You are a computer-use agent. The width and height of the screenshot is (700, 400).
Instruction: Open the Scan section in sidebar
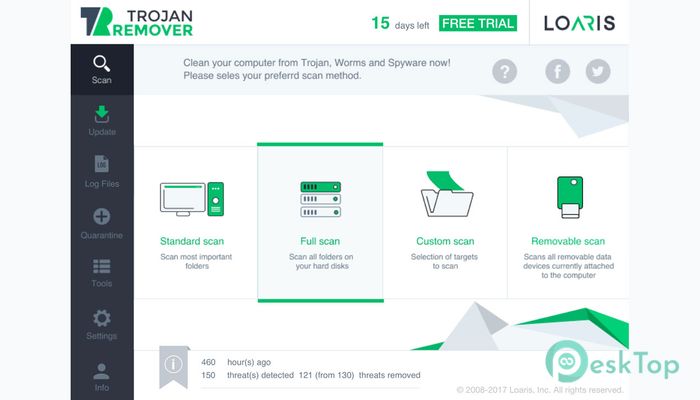click(102, 70)
